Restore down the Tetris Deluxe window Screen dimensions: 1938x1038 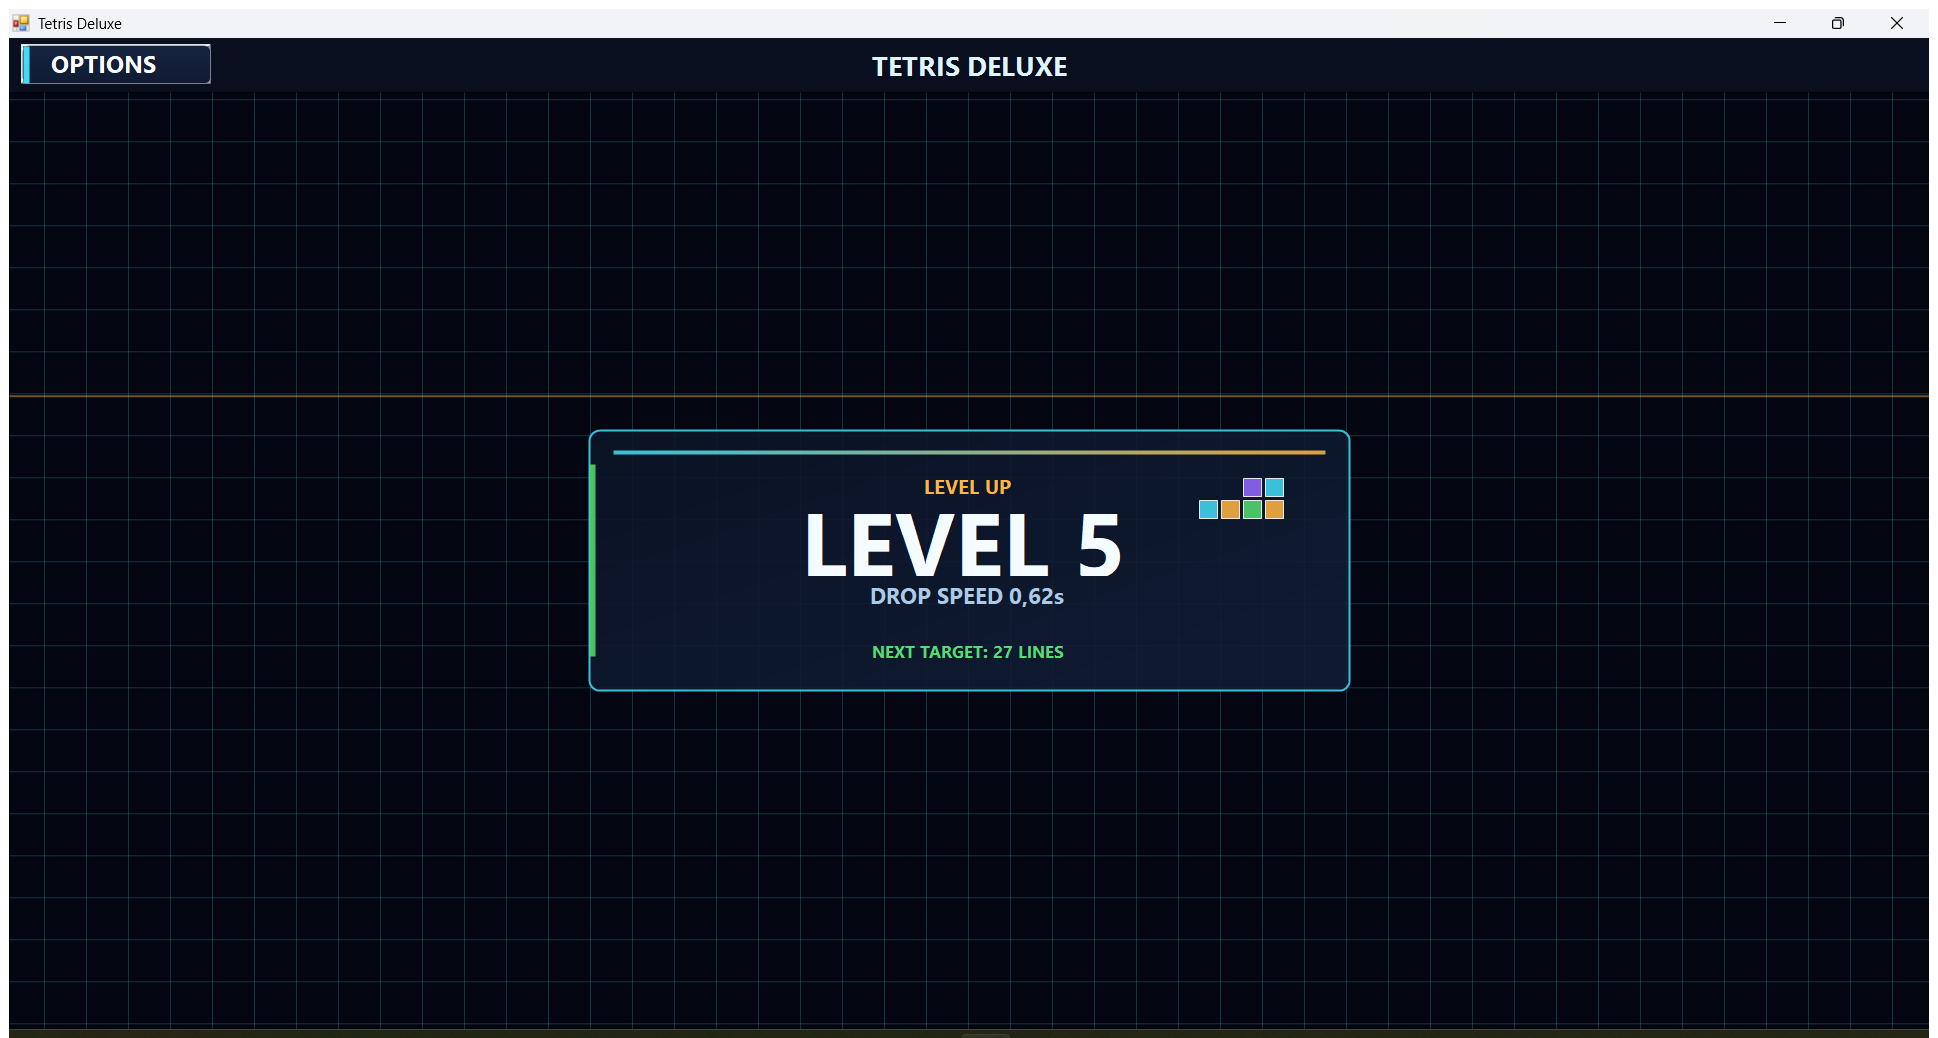click(x=1838, y=23)
